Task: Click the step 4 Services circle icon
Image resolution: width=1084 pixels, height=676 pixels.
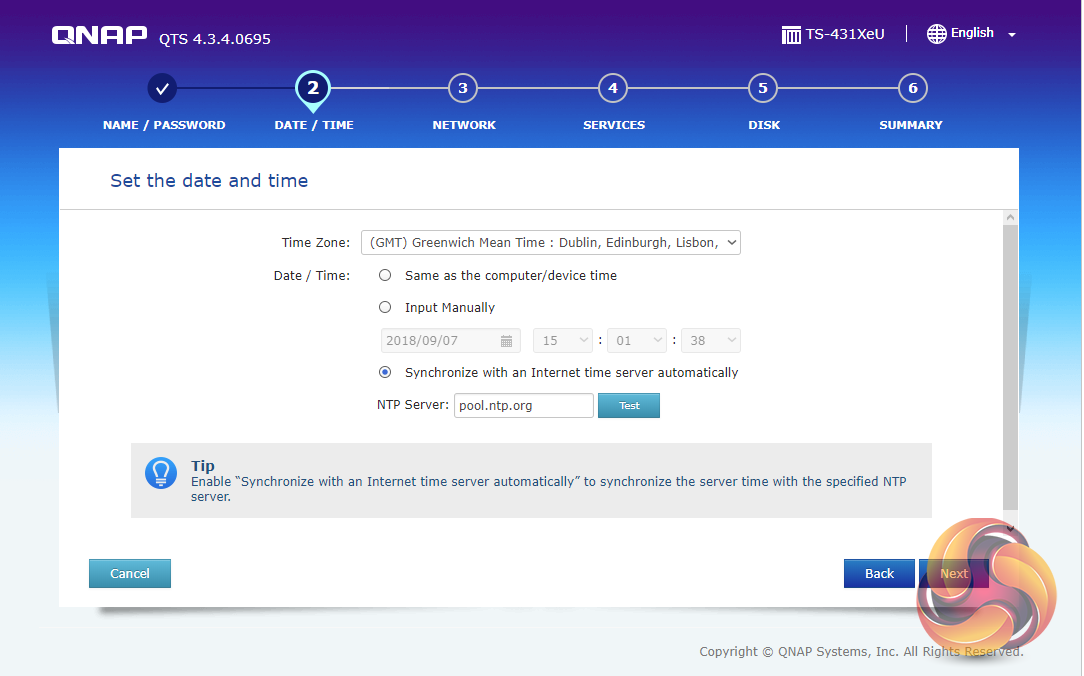Action: coord(613,88)
